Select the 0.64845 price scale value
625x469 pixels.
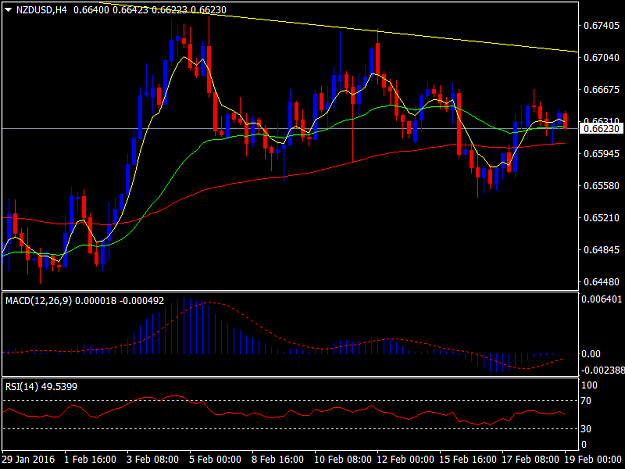[x=601, y=250]
